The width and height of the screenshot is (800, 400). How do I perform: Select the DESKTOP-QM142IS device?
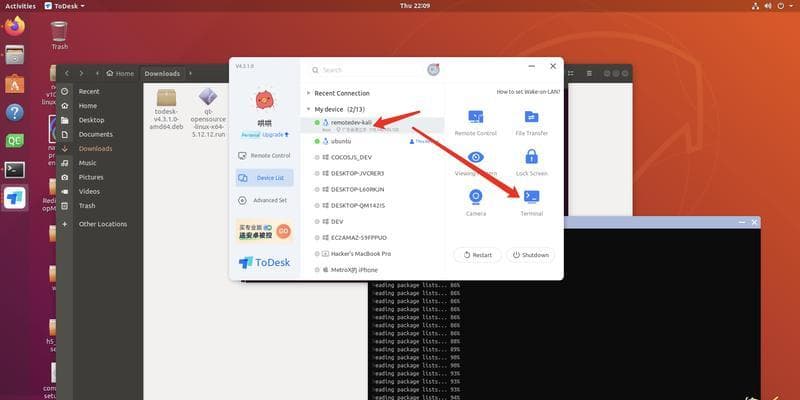pos(372,206)
